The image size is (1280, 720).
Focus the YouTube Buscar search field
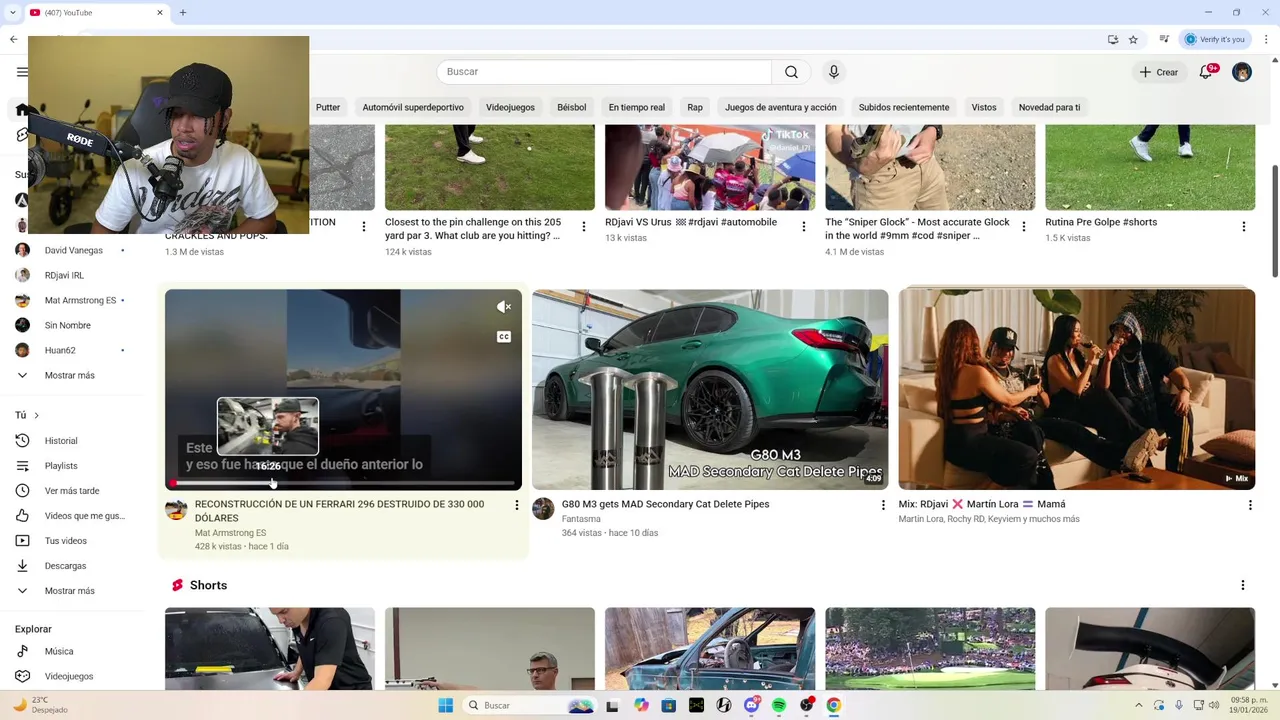click(x=604, y=72)
